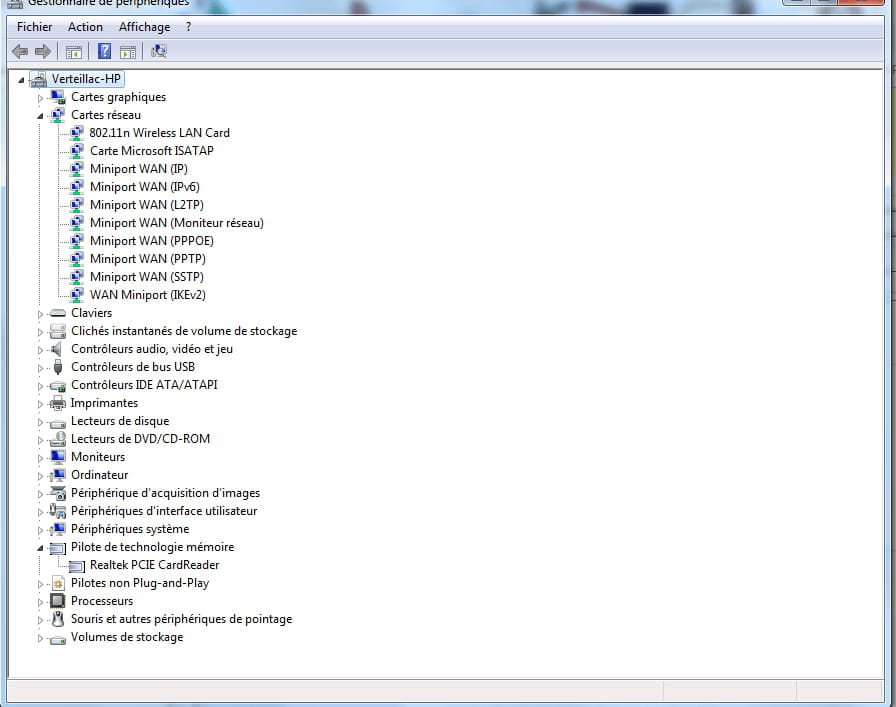
Task: Collapse Pilote de technologie mémoire node
Action: (x=40, y=548)
